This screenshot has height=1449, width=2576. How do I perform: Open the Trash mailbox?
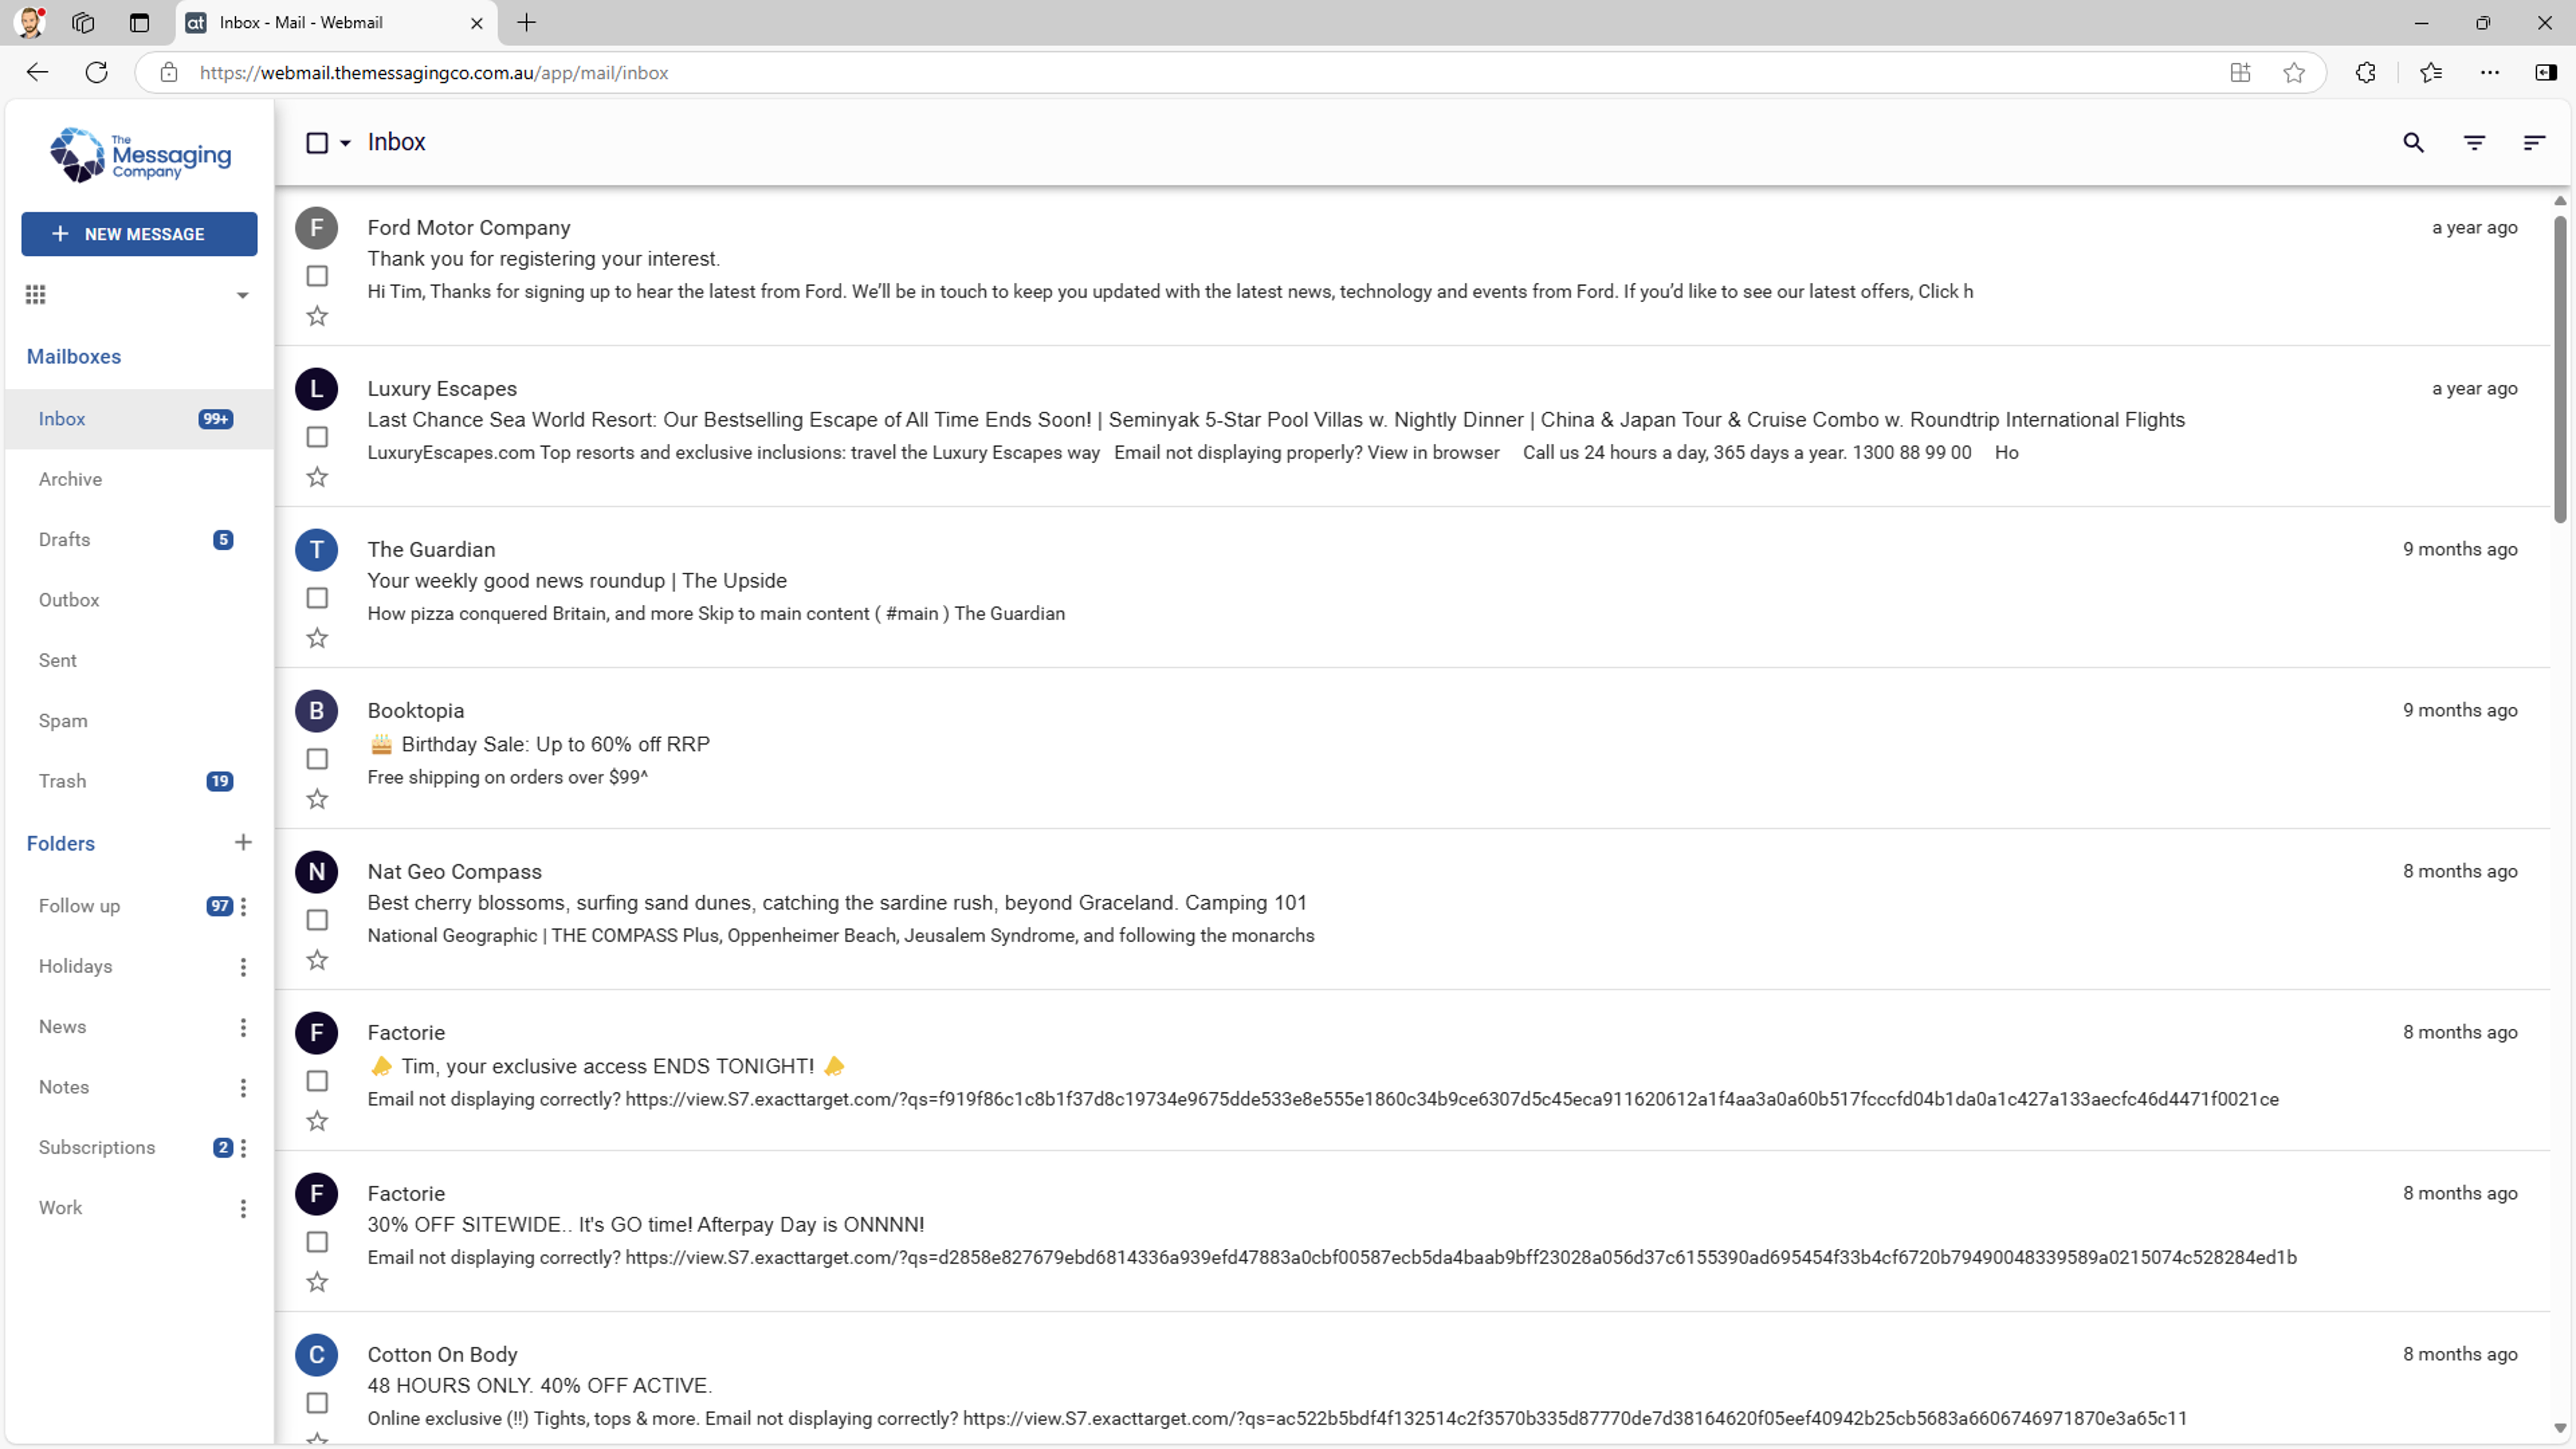139,781
